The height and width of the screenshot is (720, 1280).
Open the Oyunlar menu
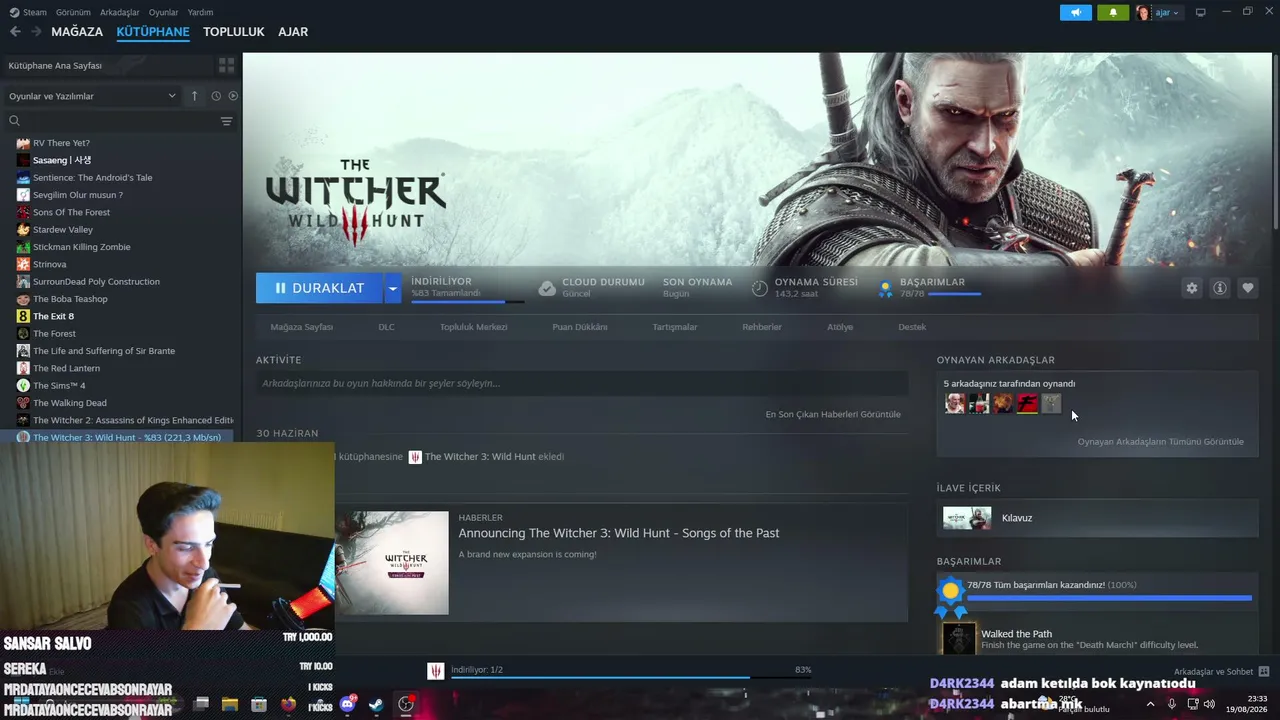coord(163,12)
